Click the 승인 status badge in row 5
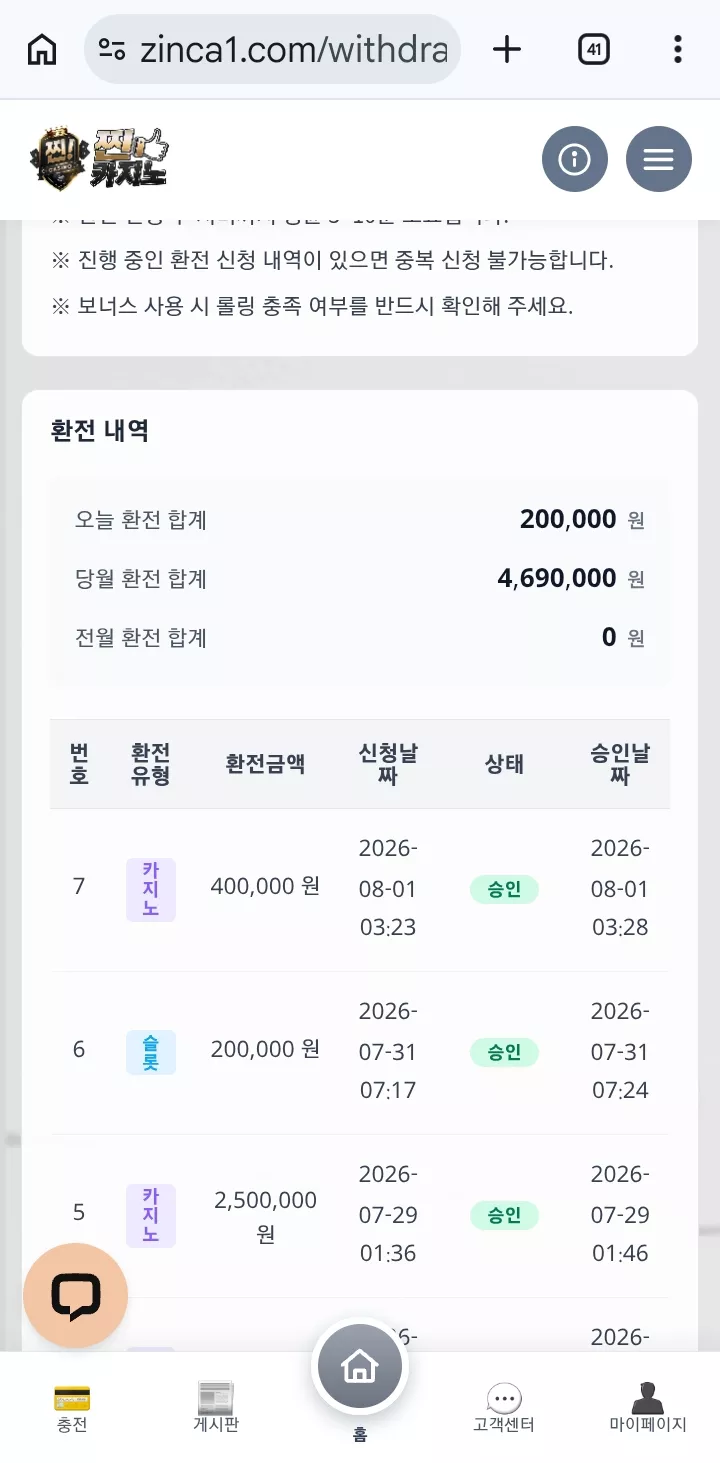 point(504,1216)
